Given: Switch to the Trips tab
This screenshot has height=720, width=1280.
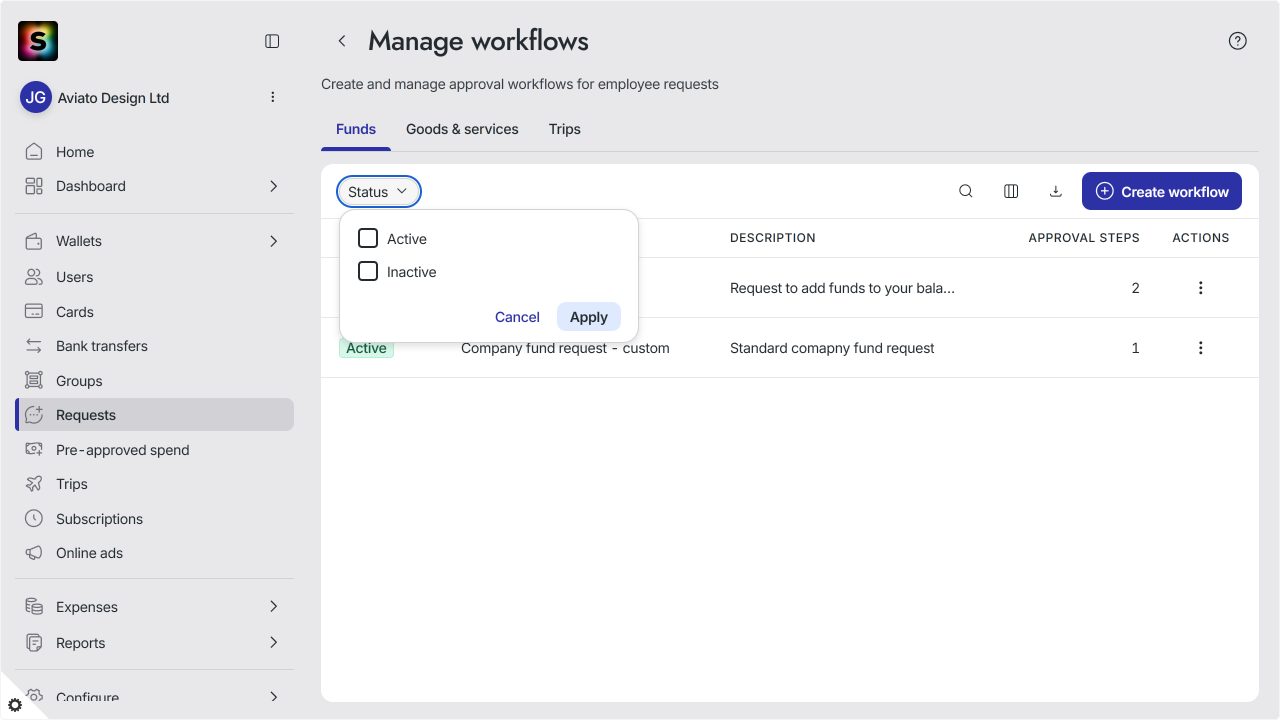Looking at the screenshot, I should 565,129.
